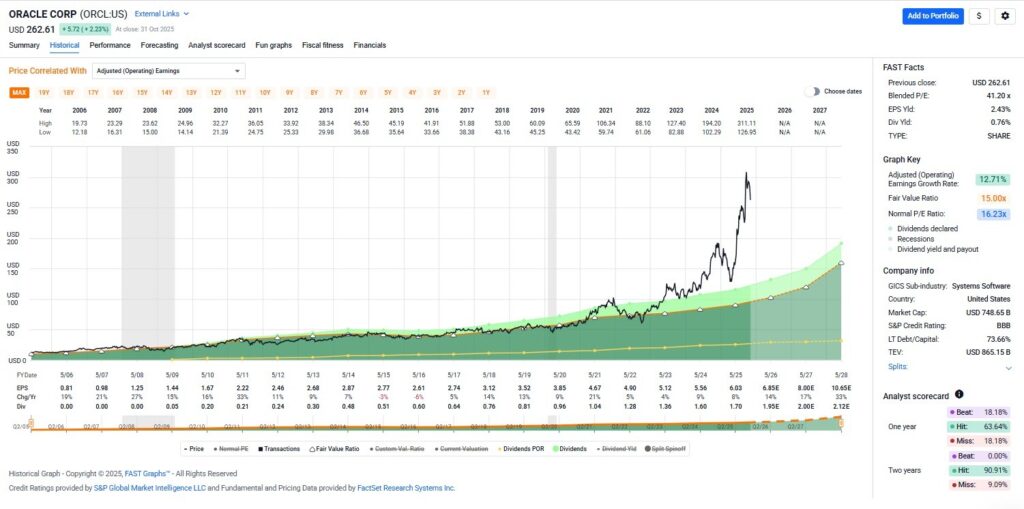1024x509 pixels.
Task: Click the Add to Portfolio button
Action: click(x=932, y=16)
